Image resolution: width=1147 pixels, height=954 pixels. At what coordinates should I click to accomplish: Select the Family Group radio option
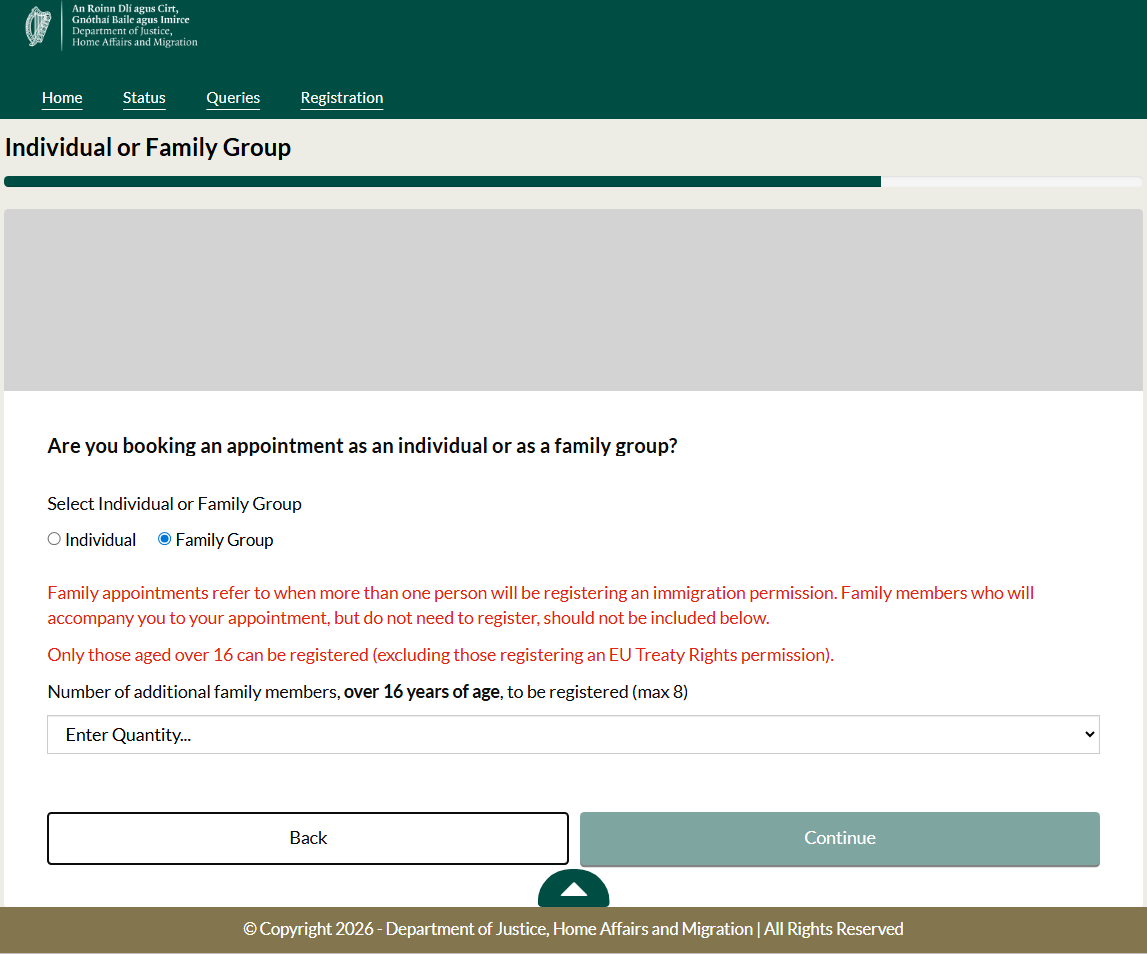(165, 539)
